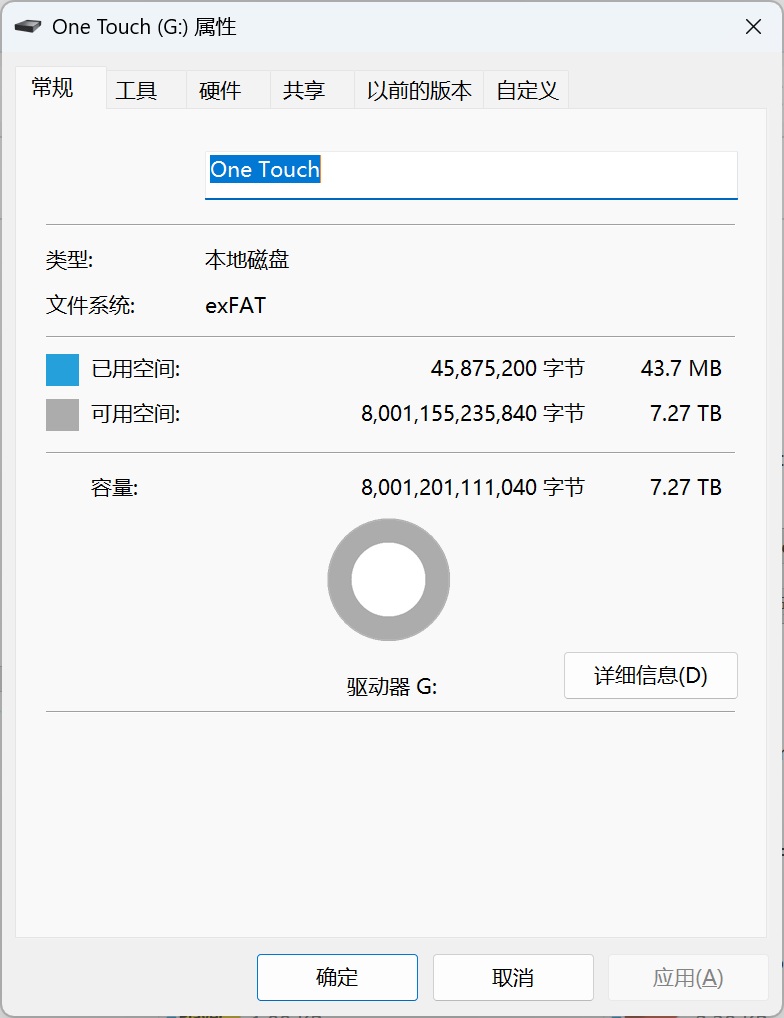
Task: Click the disk usage donut chart
Action: pyautogui.click(x=388, y=579)
